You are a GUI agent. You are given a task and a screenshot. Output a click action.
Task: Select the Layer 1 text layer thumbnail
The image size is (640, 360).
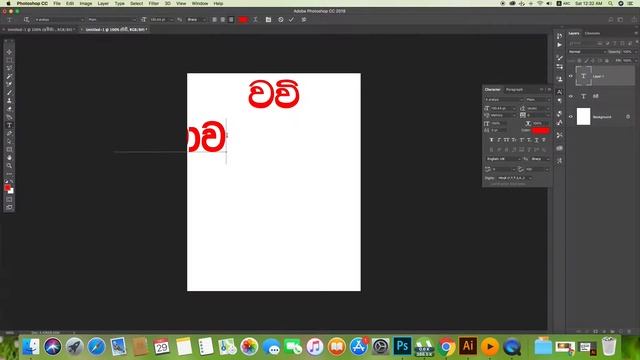coord(583,76)
